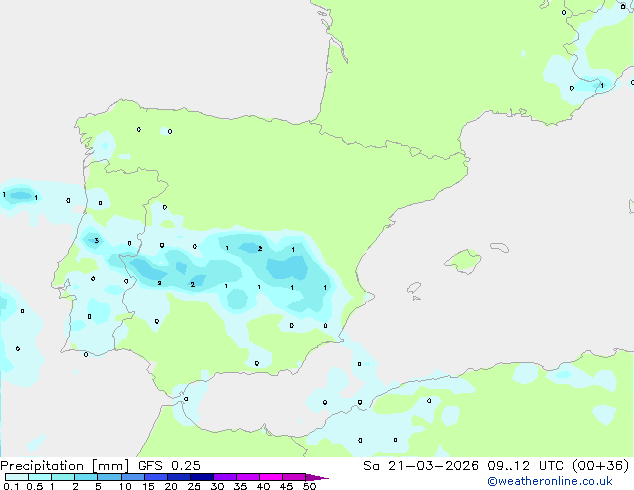Click the above-50 arrow at legend end

tap(317, 477)
